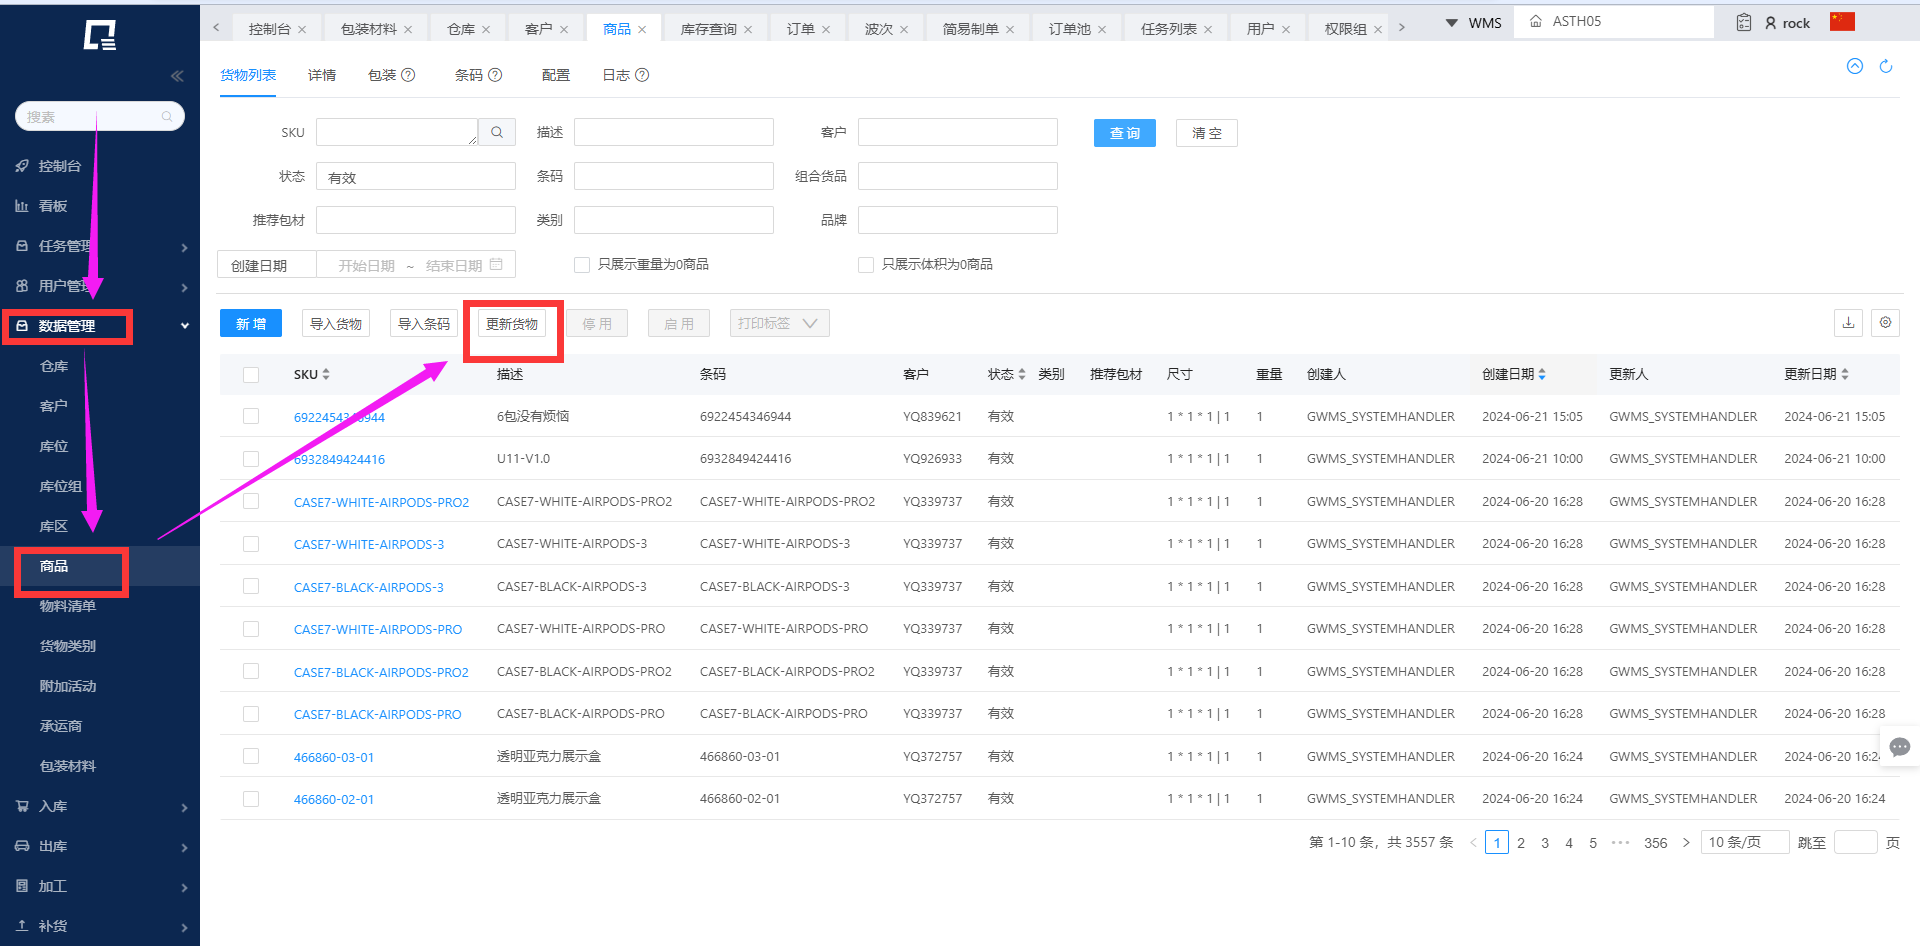Close the 控制台 tab
Viewport: 1920px width, 946px height.
(302, 30)
